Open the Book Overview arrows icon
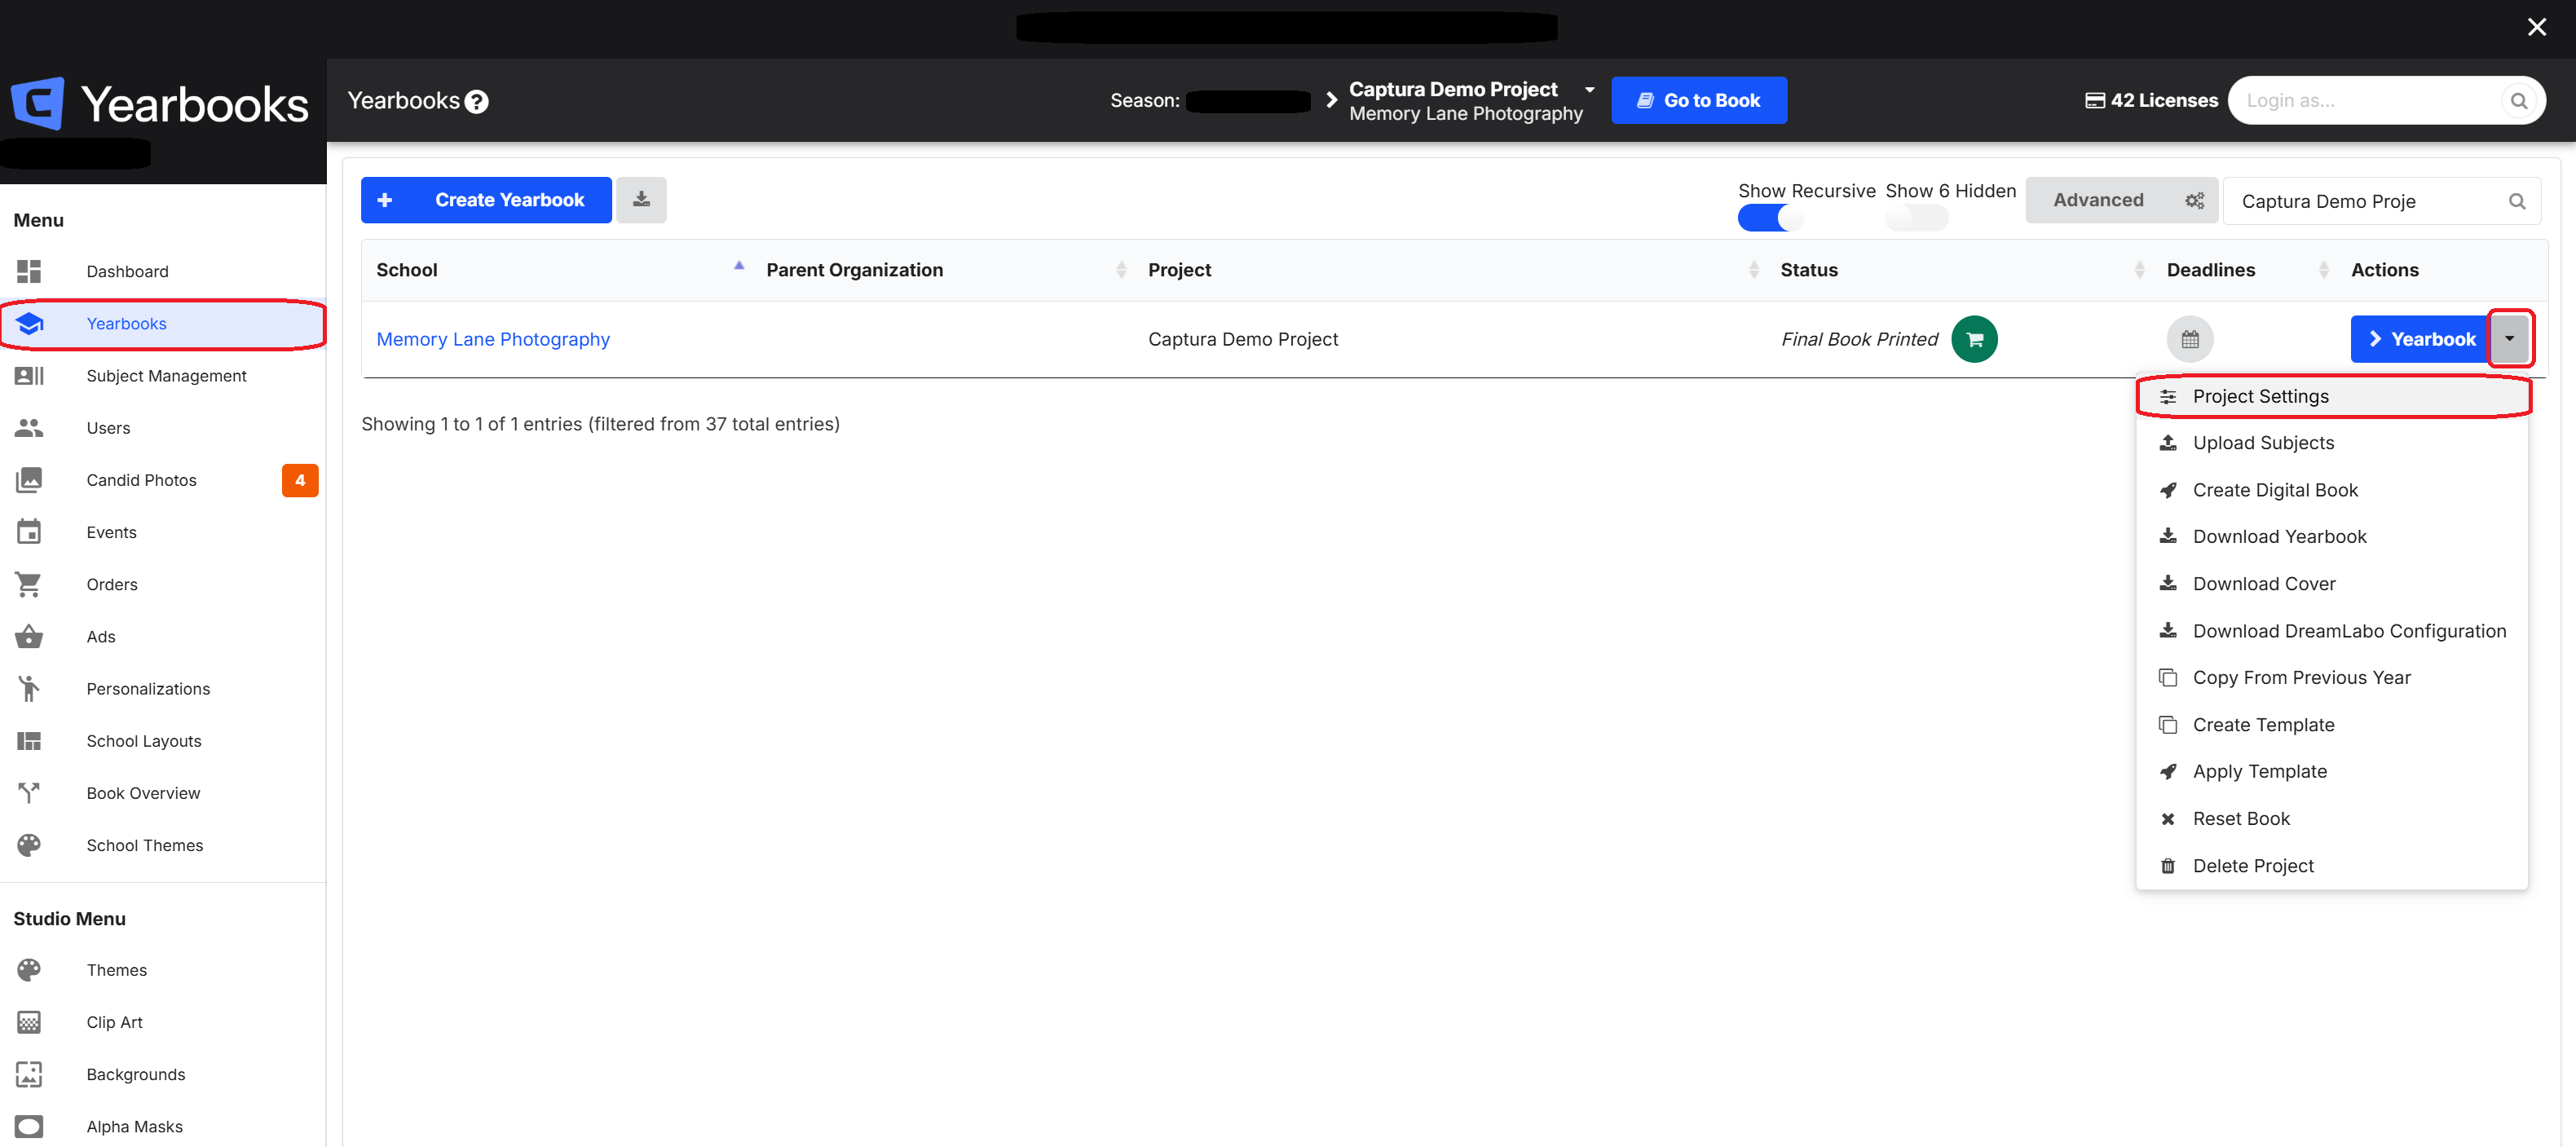 pyautogui.click(x=29, y=792)
